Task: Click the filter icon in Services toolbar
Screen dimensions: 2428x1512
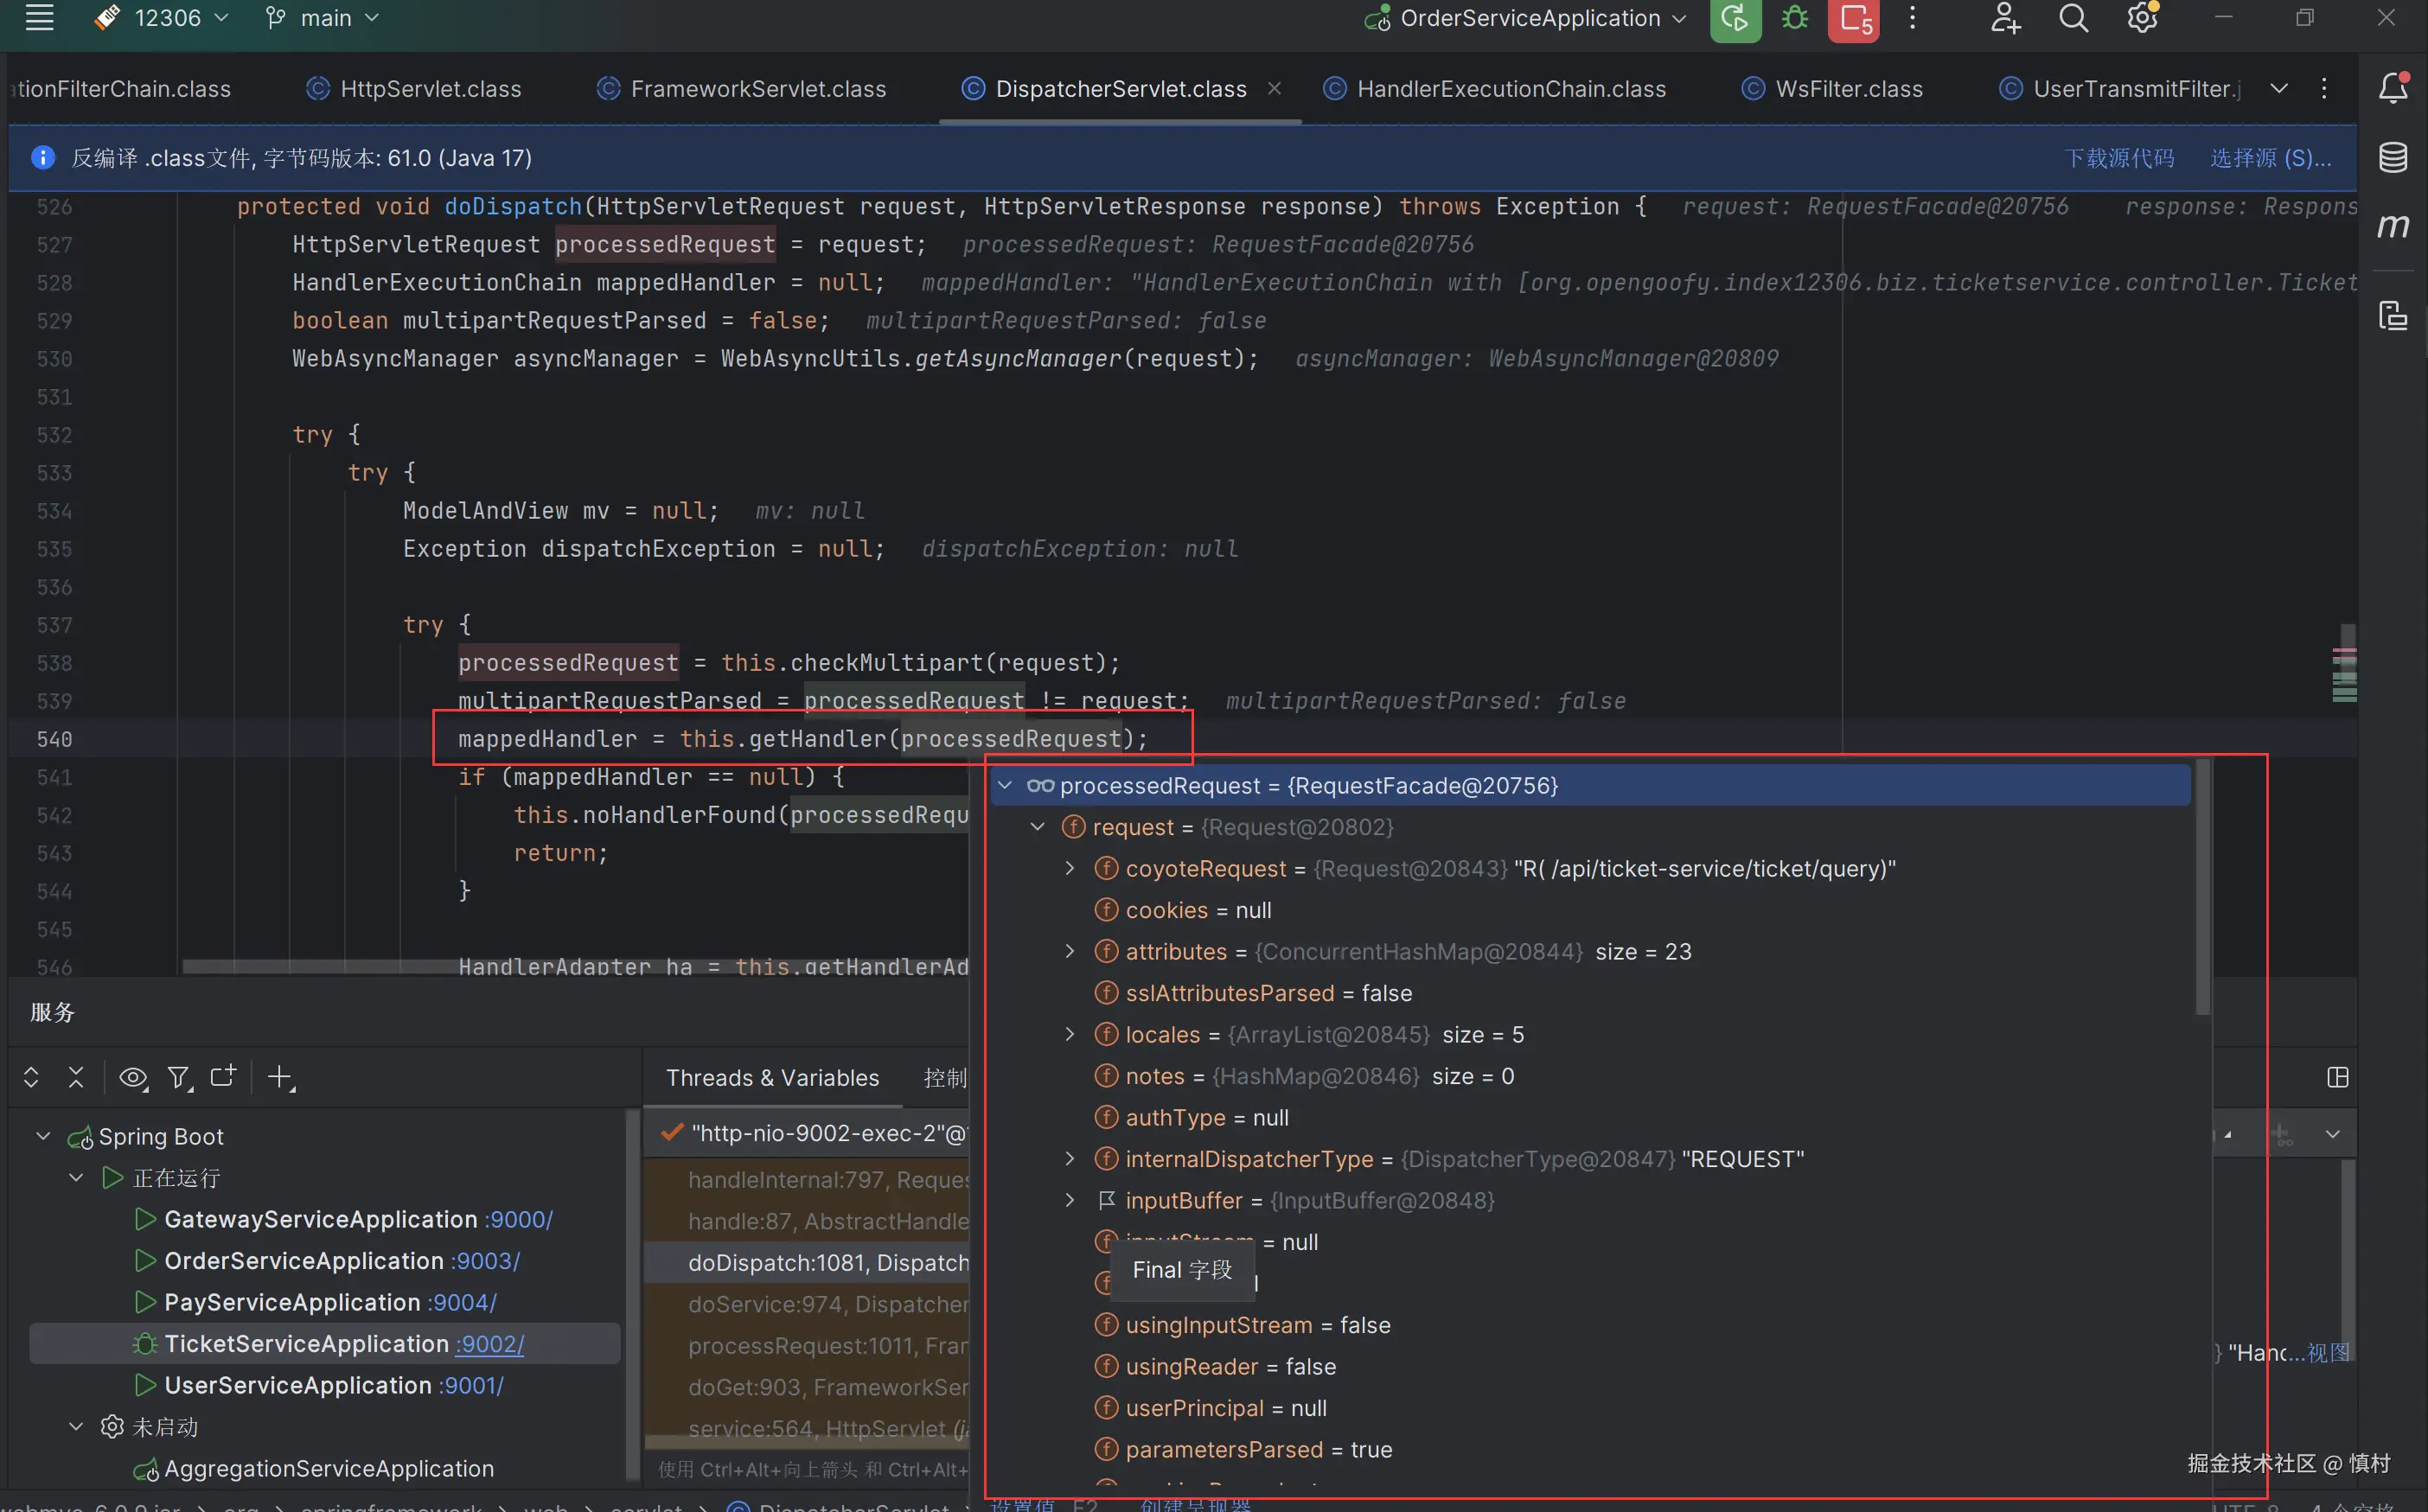Action: (178, 1077)
